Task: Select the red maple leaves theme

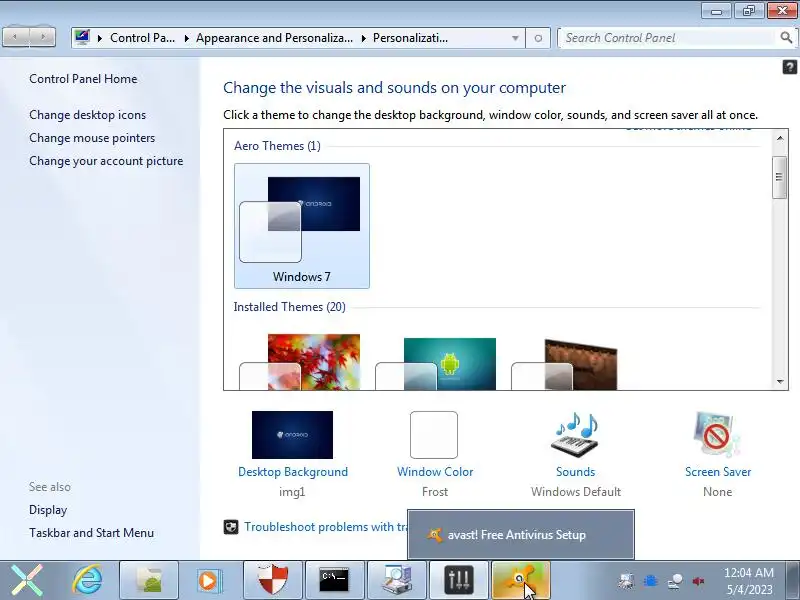Action: tap(302, 361)
